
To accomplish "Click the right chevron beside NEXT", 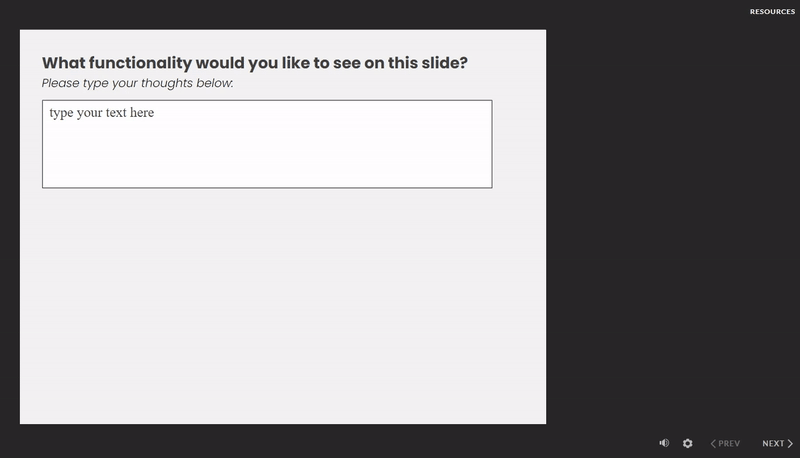I will (x=790, y=443).
